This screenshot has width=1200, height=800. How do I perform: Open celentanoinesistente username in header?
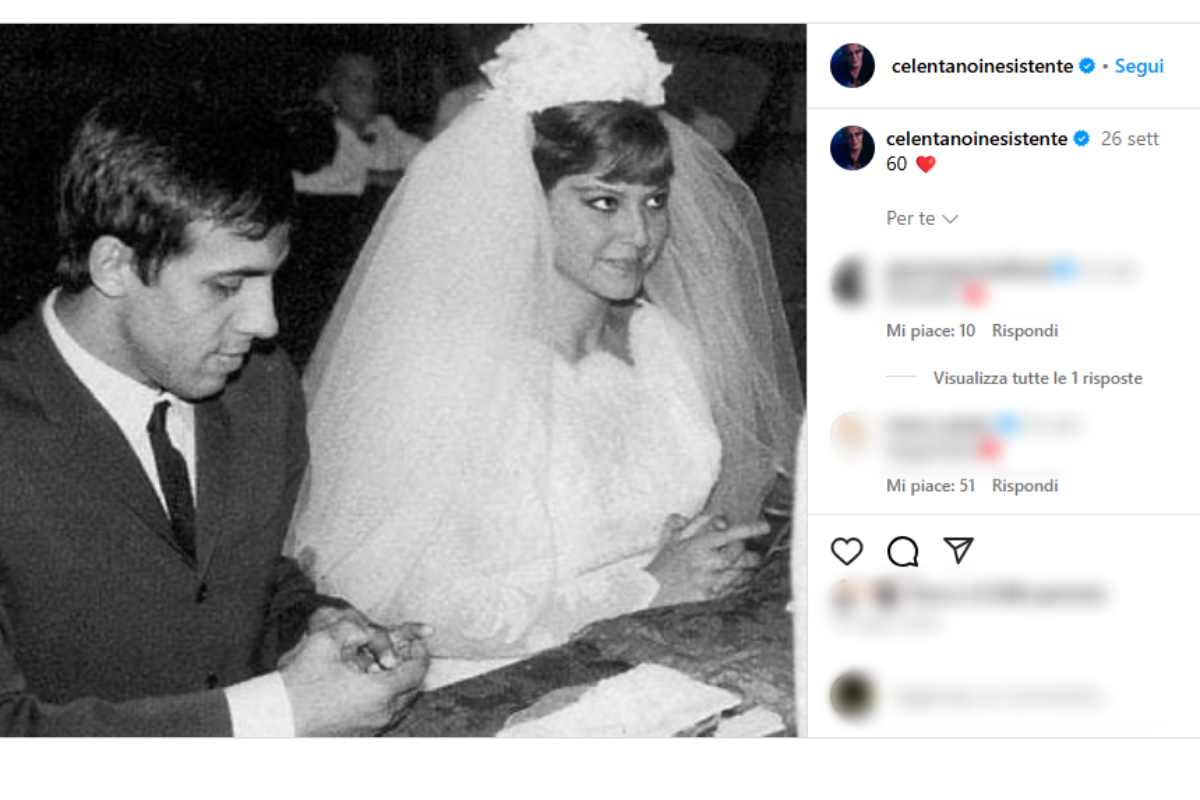click(981, 66)
